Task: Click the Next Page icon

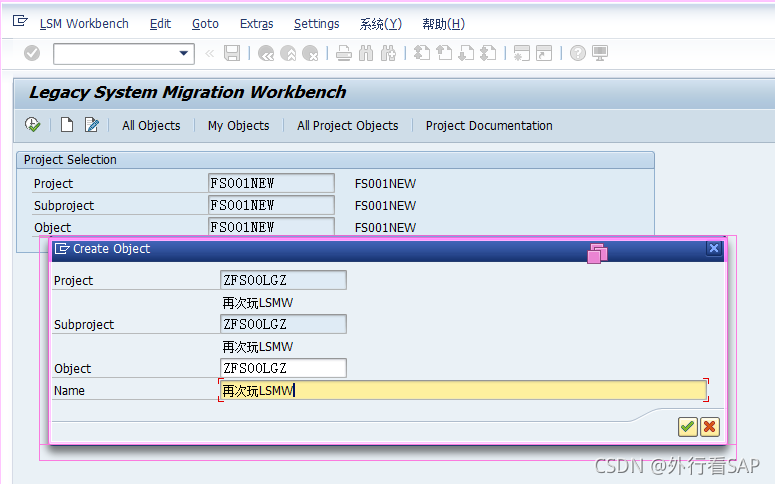Action: pyautogui.click(x=466, y=53)
